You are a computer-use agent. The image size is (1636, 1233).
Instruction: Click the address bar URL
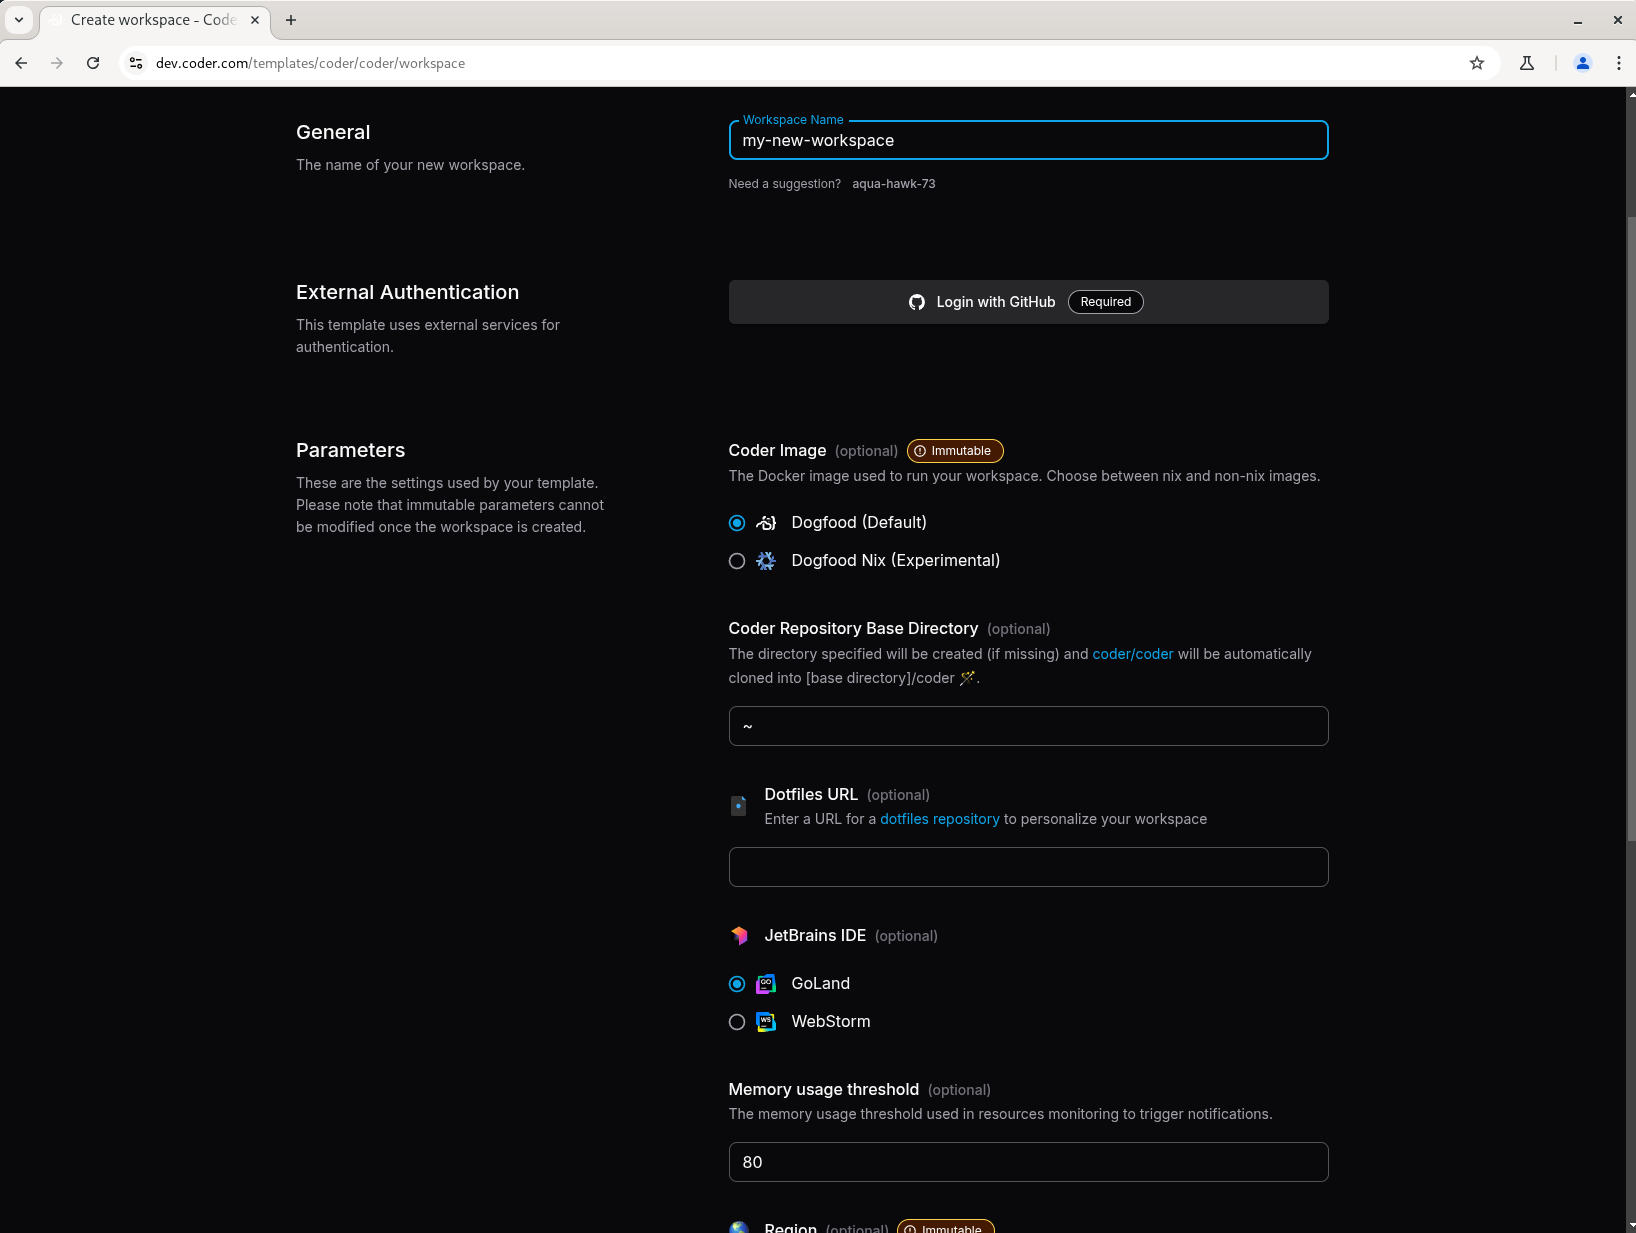point(310,63)
